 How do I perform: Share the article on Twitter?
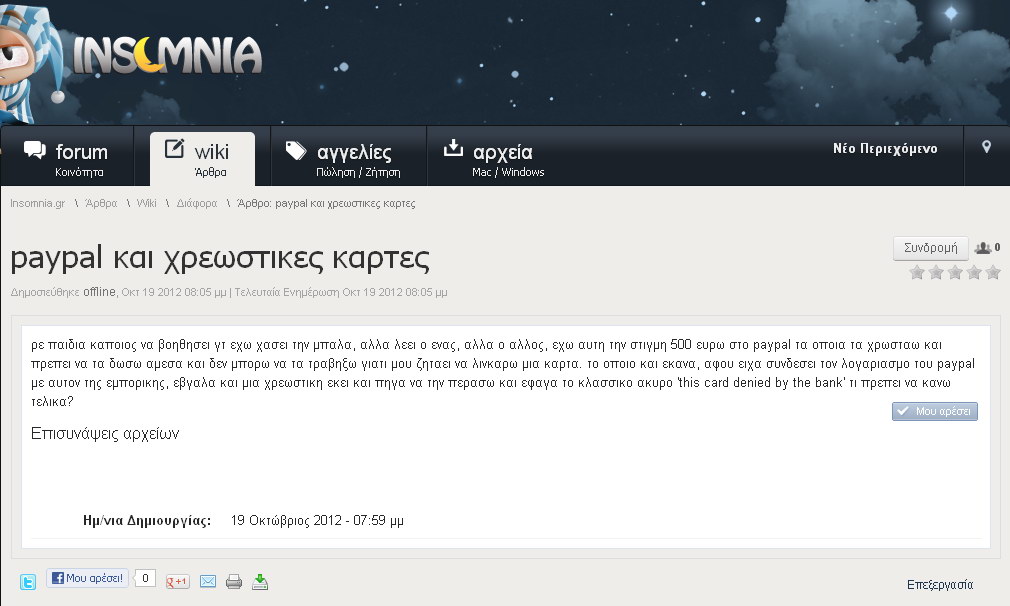[x=28, y=582]
